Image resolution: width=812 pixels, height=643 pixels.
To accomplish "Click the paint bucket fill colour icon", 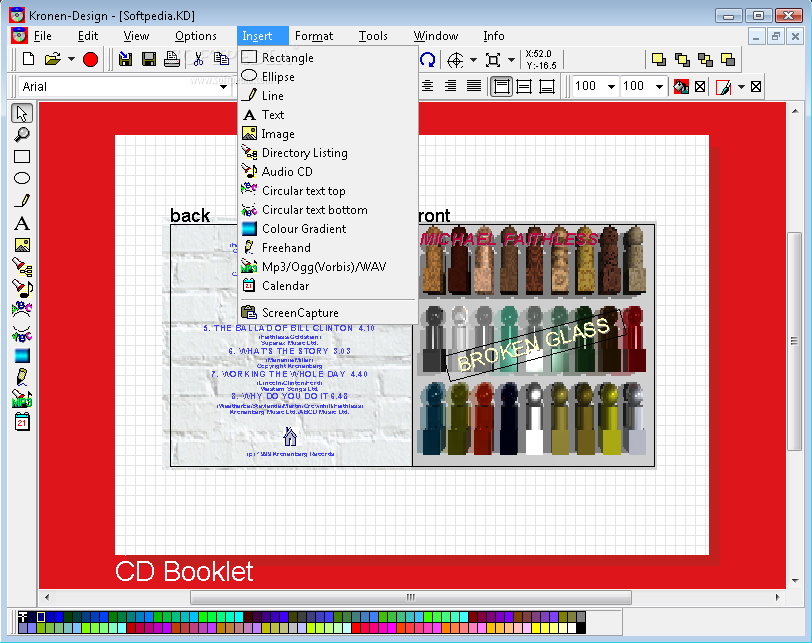I will pos(680,86).
